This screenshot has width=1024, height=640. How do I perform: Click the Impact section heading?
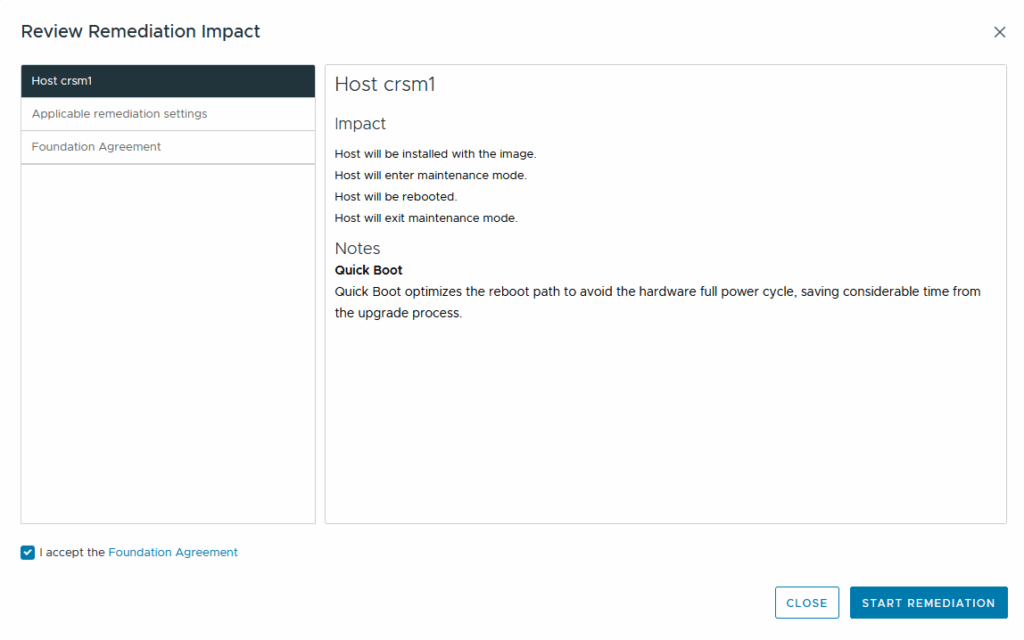pyautogui.click(x=360, y=123)
